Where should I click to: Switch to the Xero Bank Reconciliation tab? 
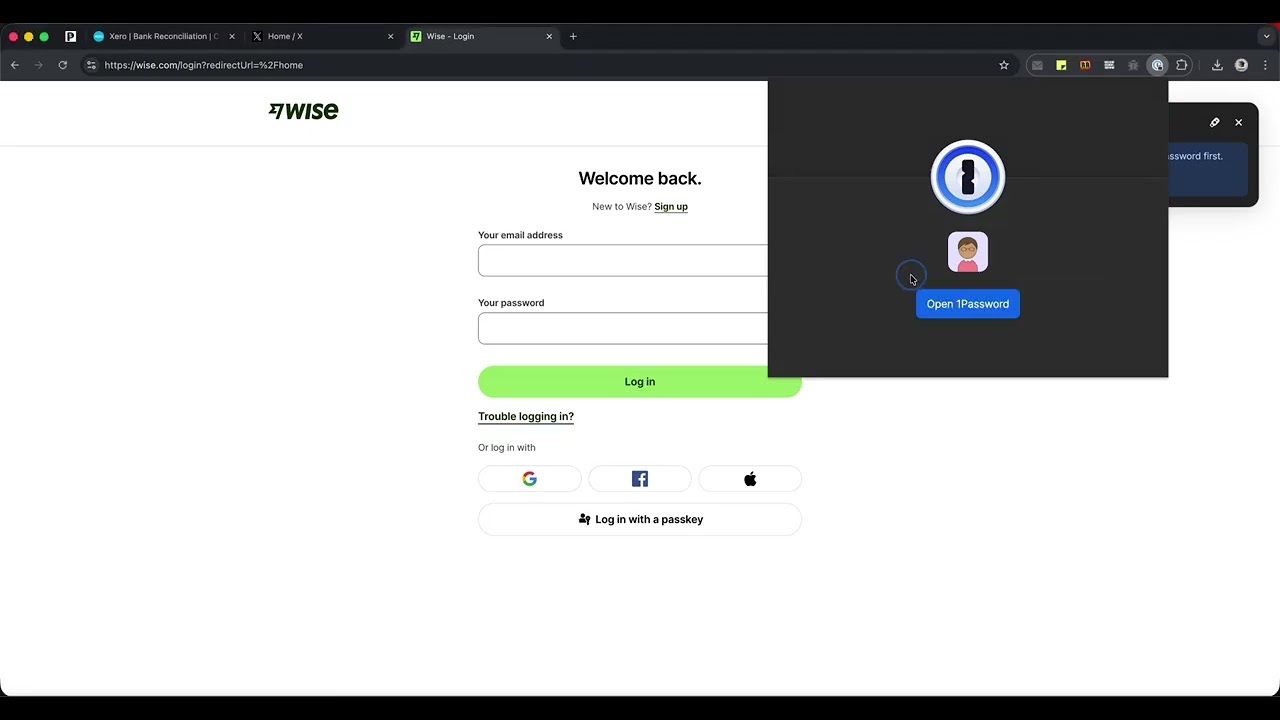click(x=164, y=36)
